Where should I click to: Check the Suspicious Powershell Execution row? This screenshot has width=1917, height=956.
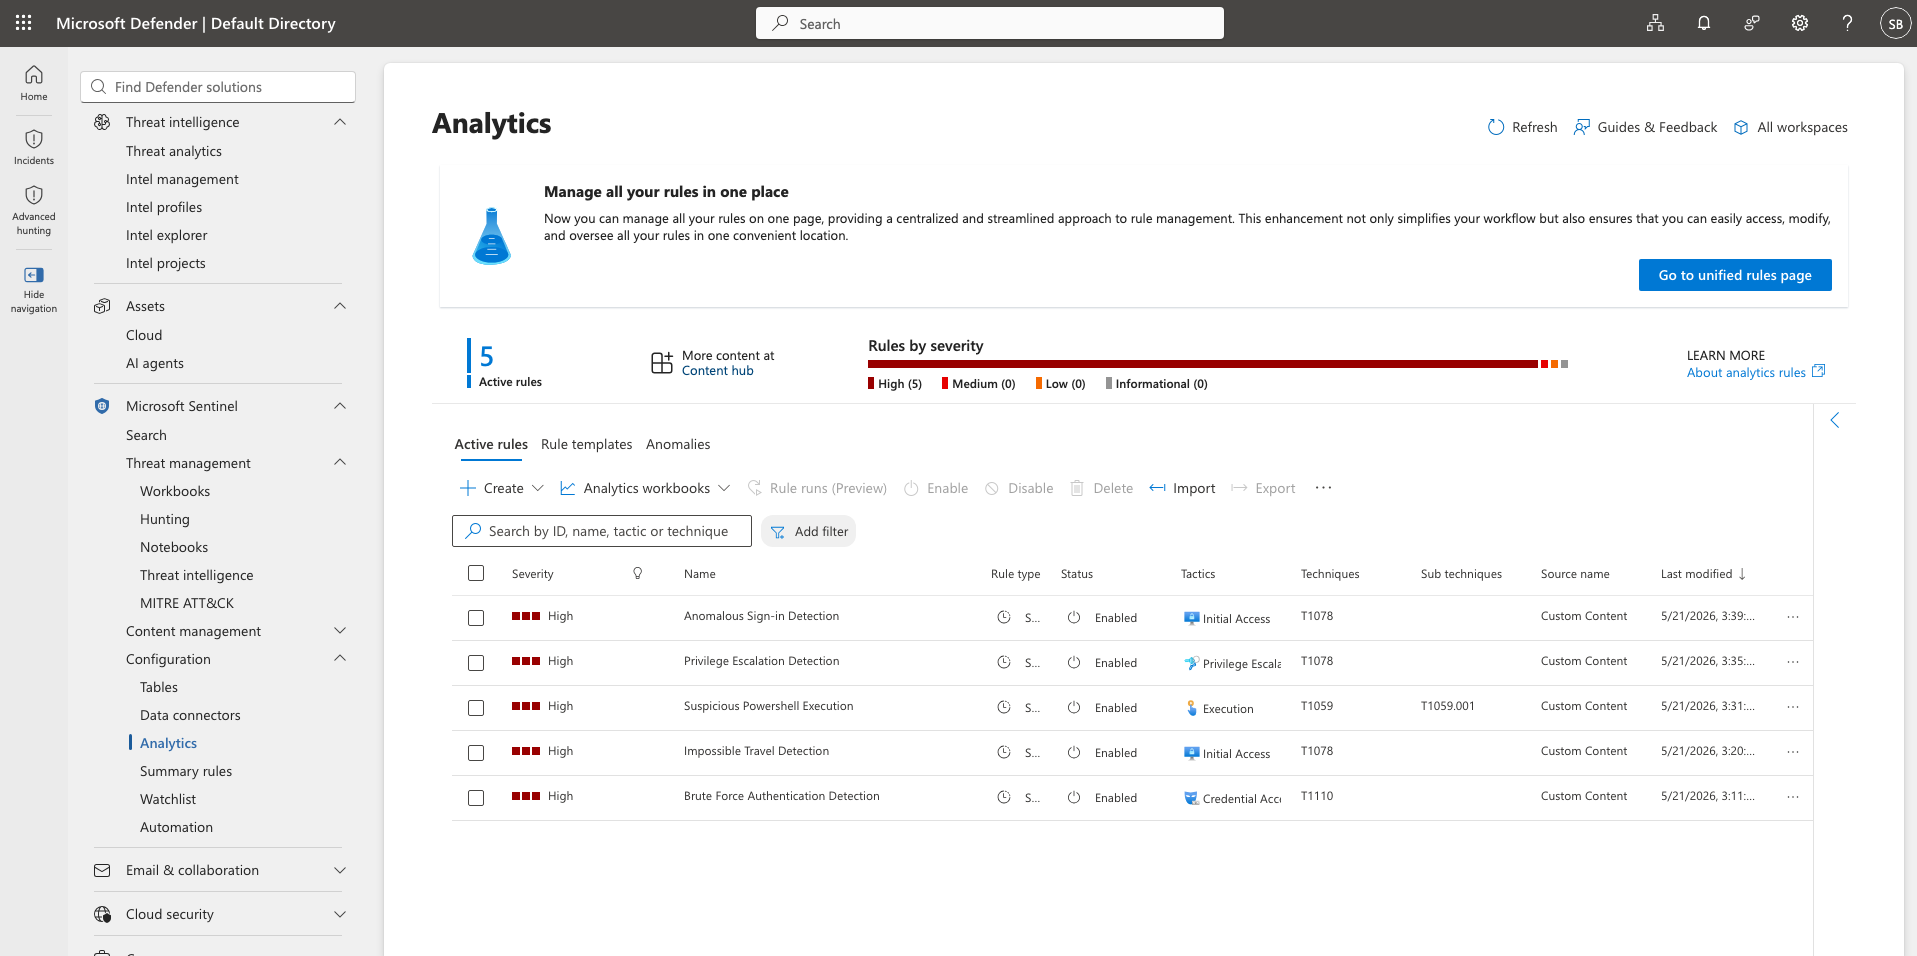click(476, 708)
